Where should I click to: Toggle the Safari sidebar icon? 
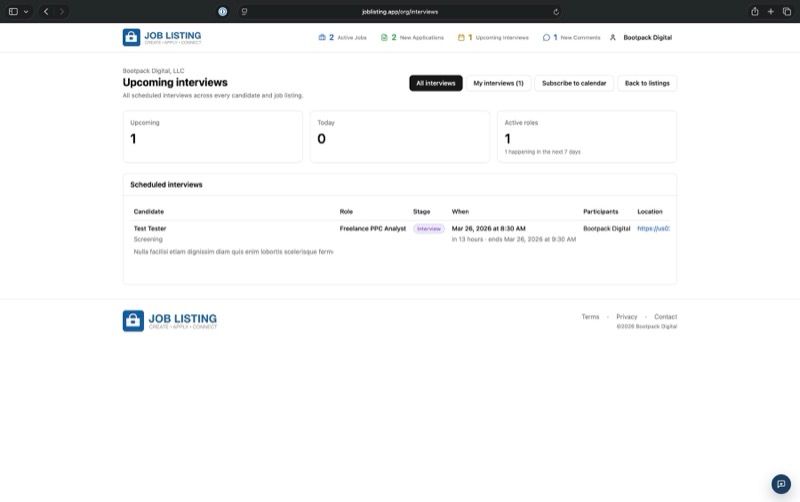(13, 11)
